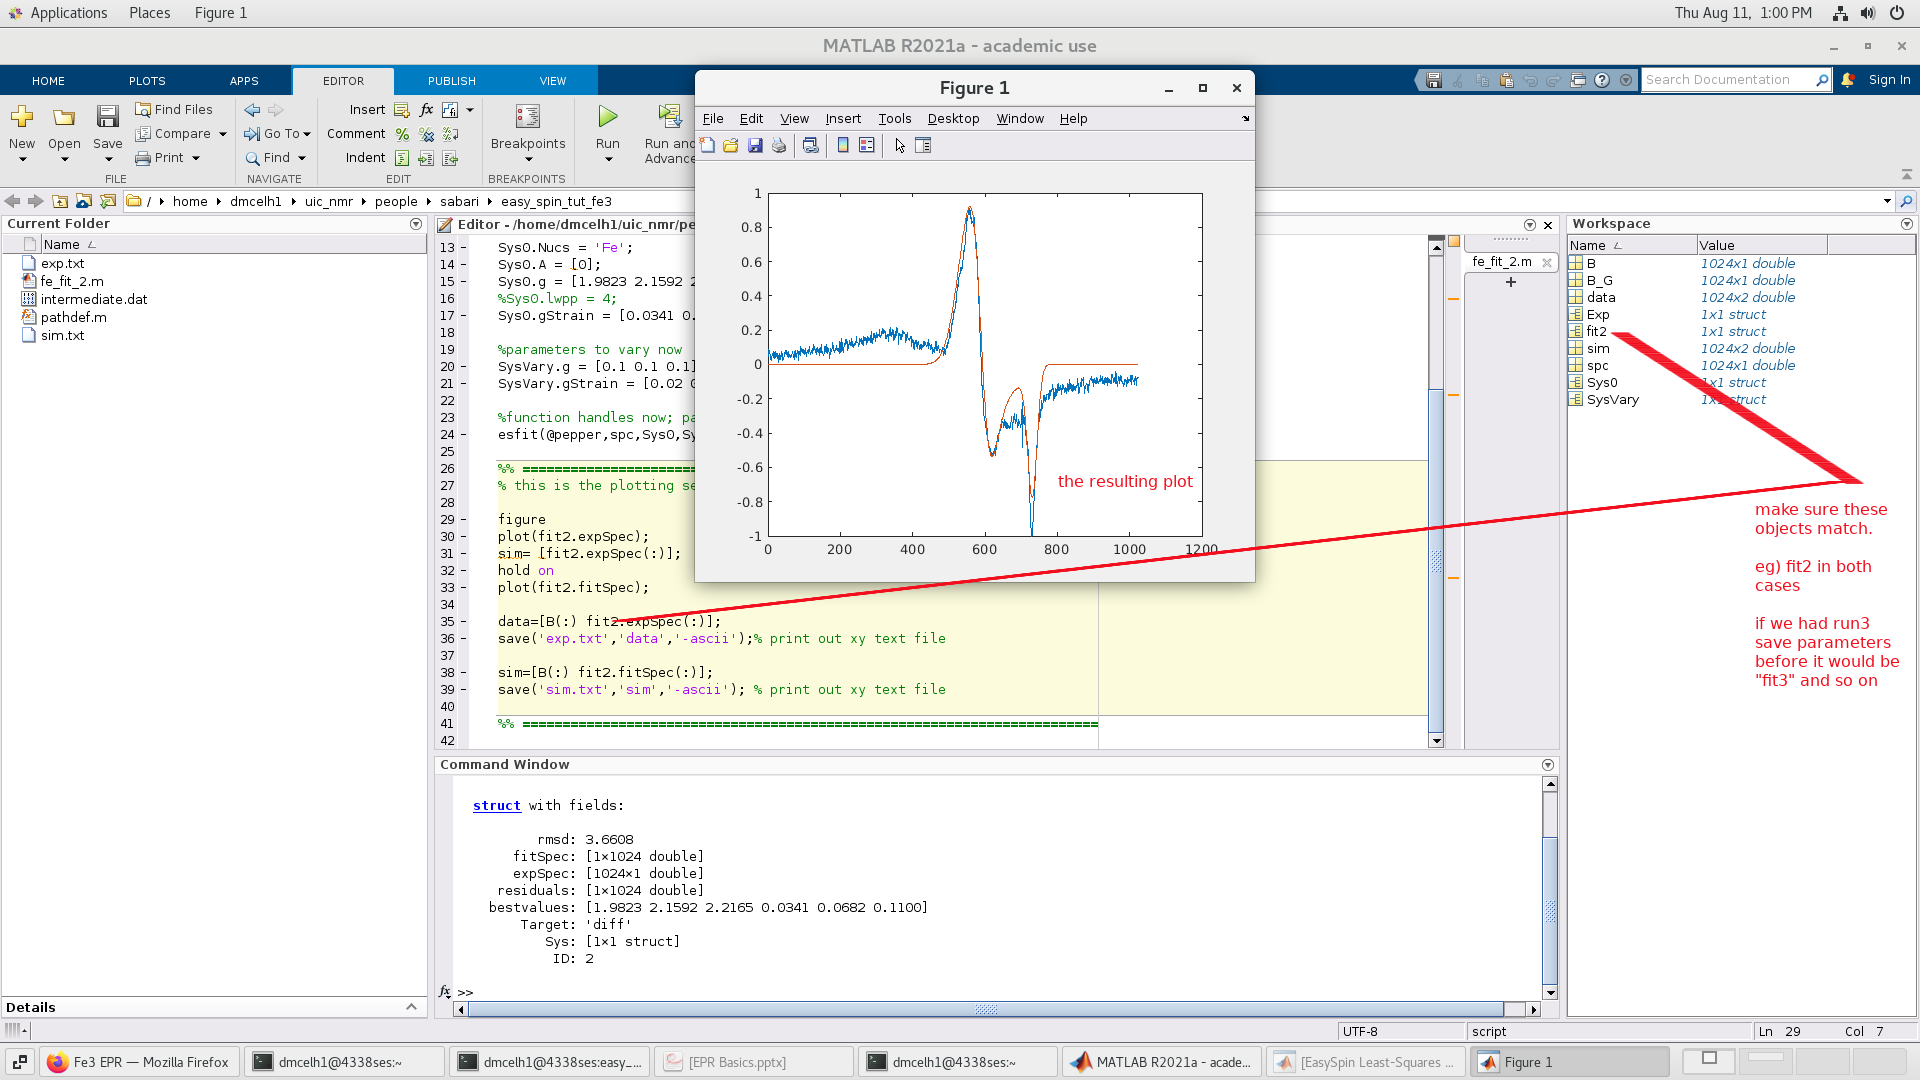This screenshot has height=1080, width=1920.
Task: Open the Run dropdown arrow
Action: click(x=608, y=160)
